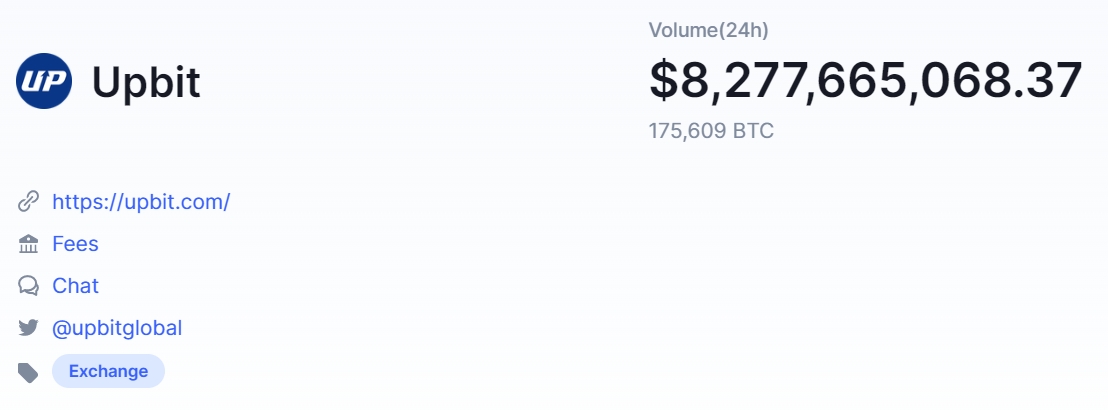
Task: Open the https://upbit.com/ website link
Action: [x=141, y=202]
